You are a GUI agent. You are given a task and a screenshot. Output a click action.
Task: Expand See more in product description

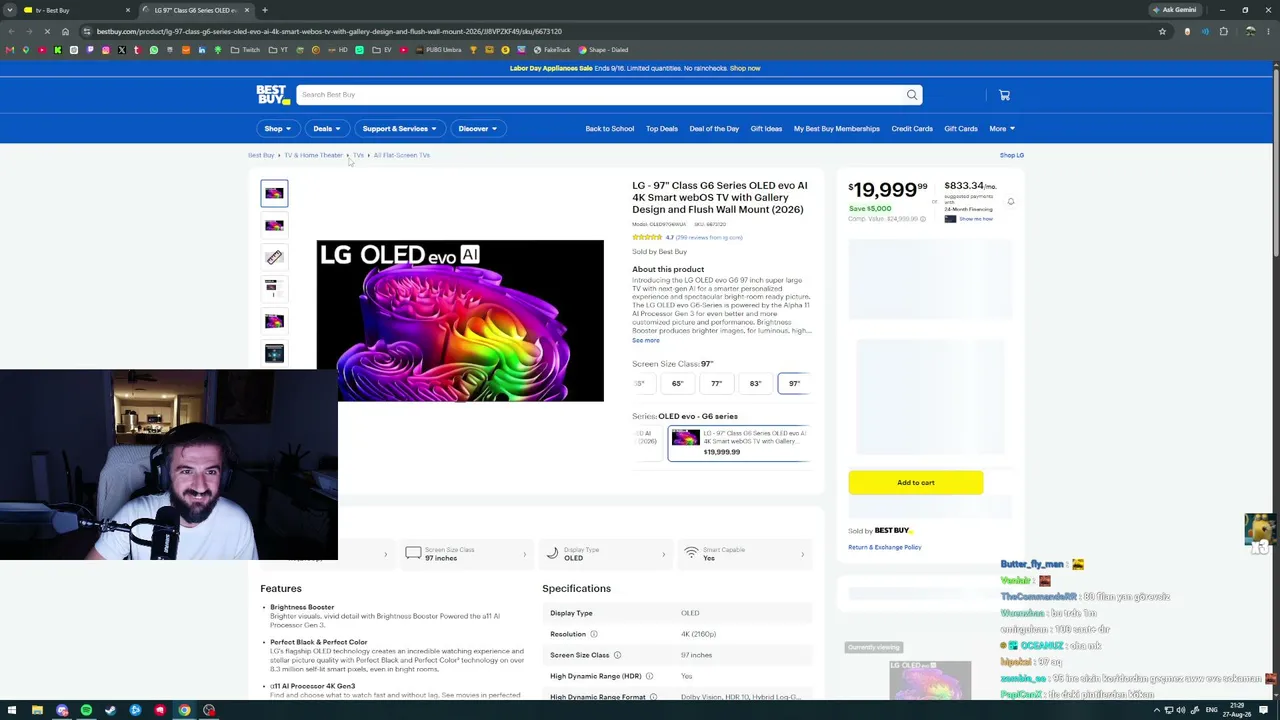click(646, 341)
